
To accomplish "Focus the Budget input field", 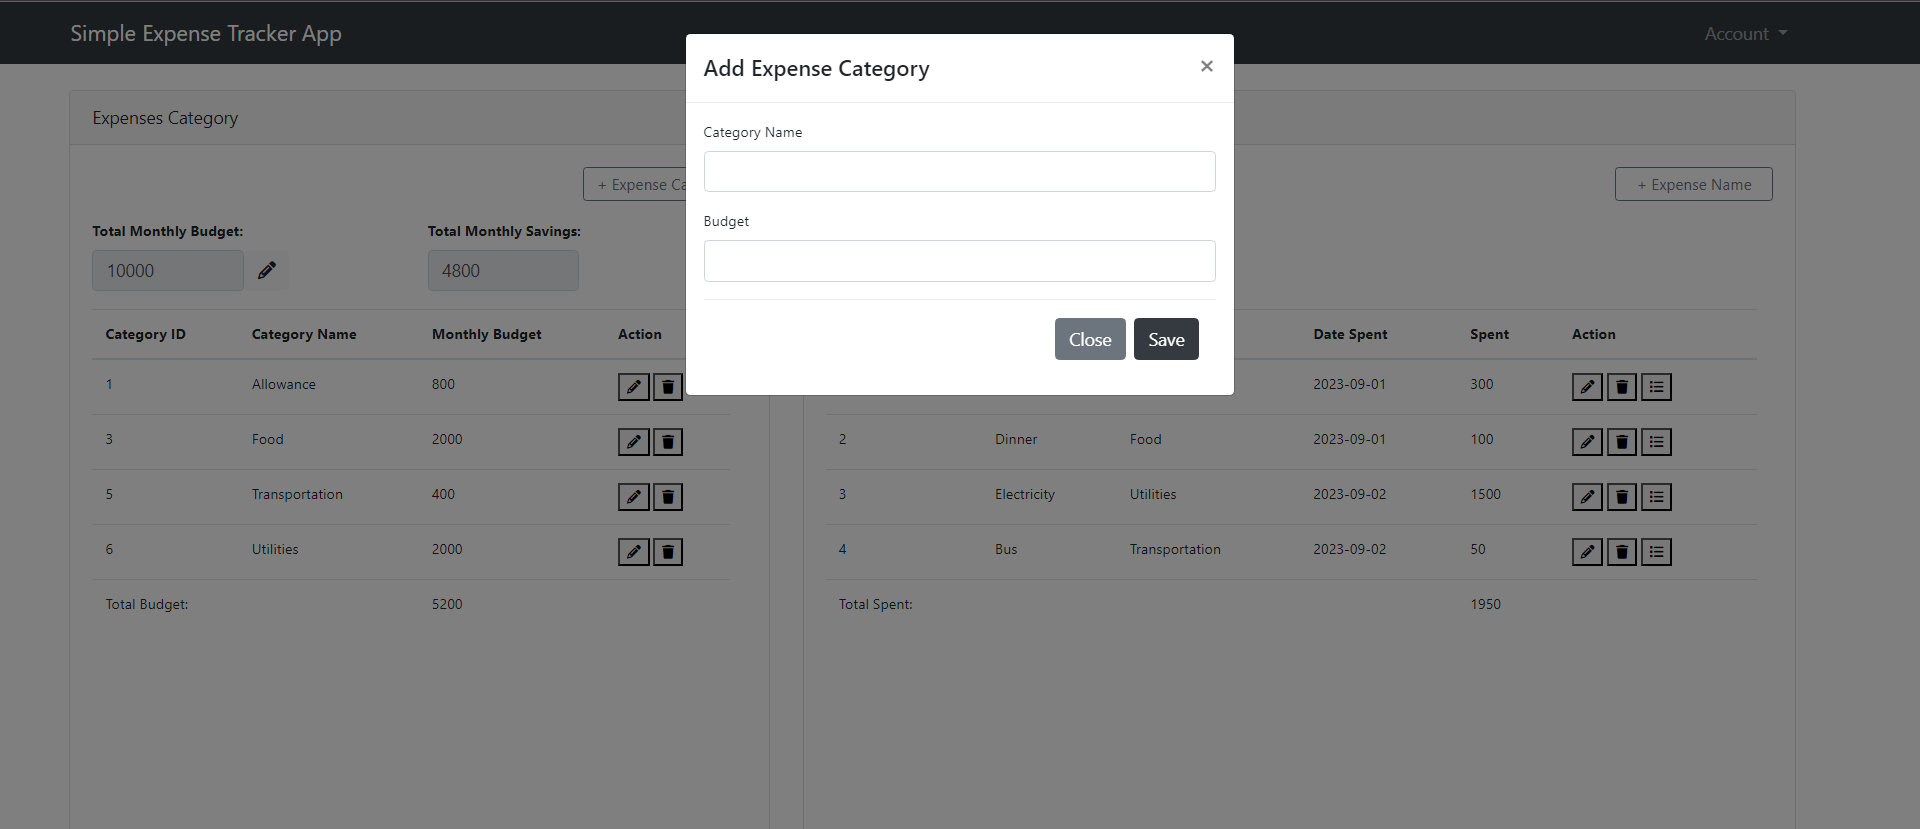I will click(959, 261).
